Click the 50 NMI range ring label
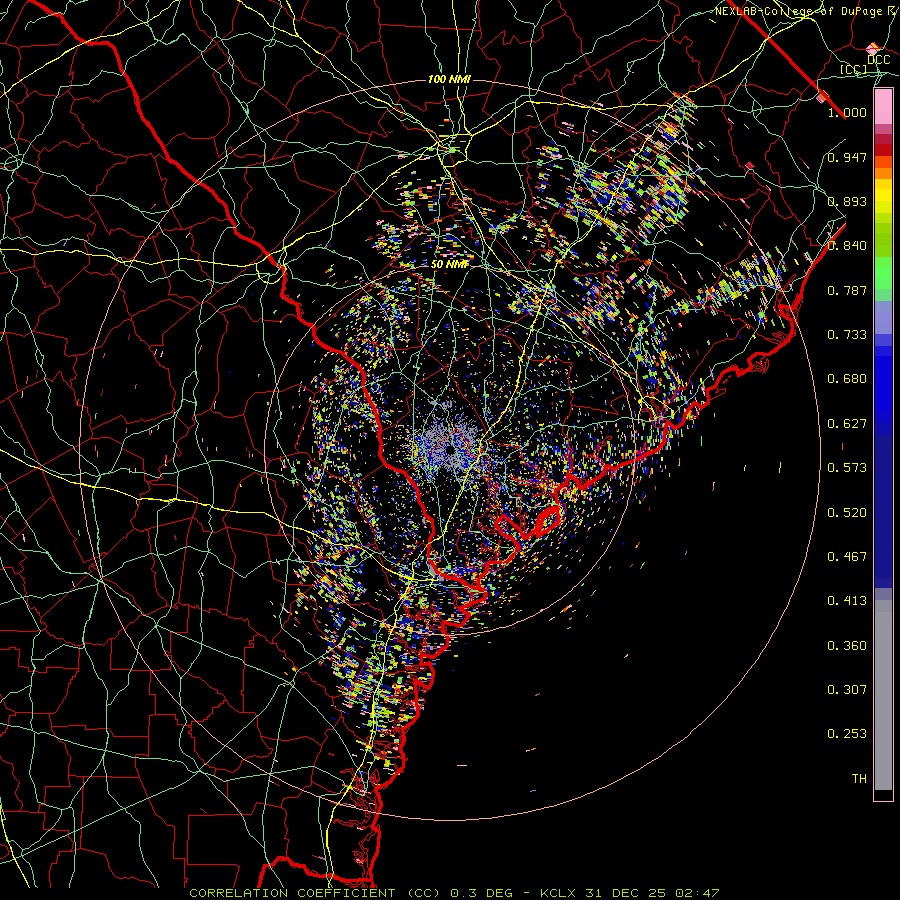This screenshot has width=900, height=900. click(x=450, y=265)
